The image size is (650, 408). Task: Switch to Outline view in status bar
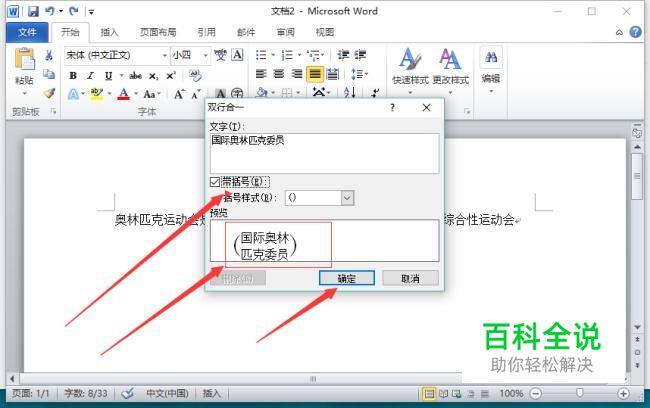[471, 393]
